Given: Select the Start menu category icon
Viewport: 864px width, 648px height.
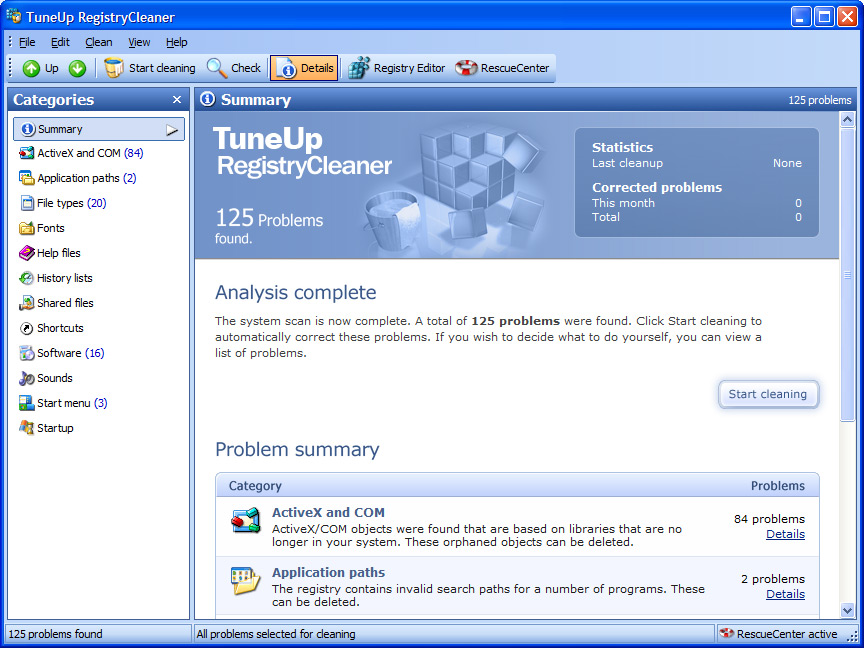Looking at the screenshot, I should coord(26,403).
